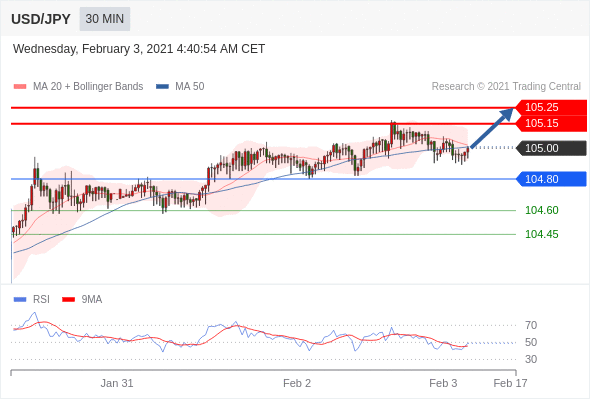Click the green 104.60 support label

coord(542,210)
